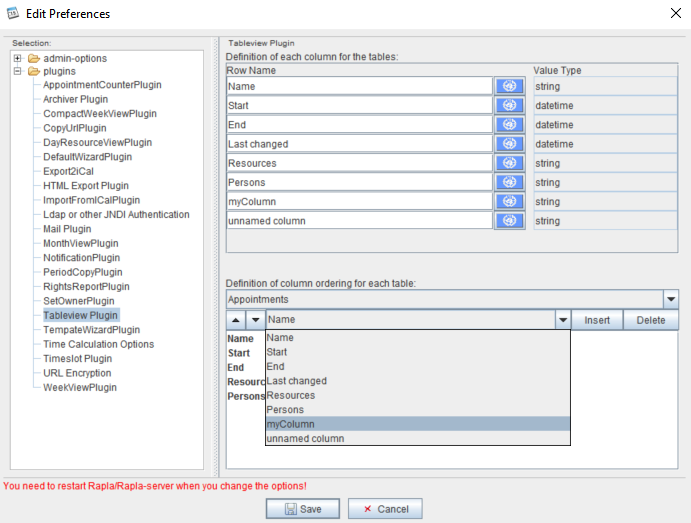691x523 pixels.
Task: Select HTML Export Plugin in the tree
Action: pos(86,185)
